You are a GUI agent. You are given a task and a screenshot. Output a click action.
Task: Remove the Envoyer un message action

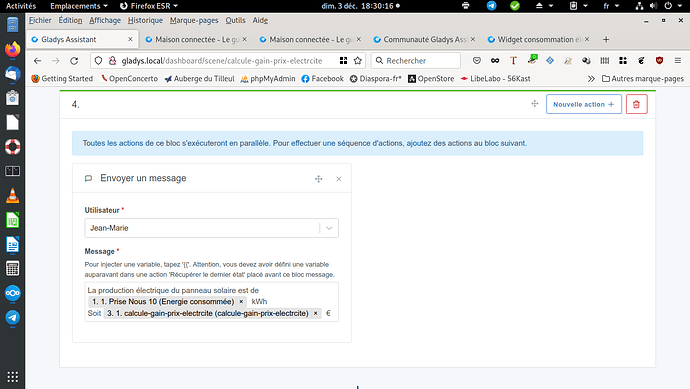click(339, 179)
